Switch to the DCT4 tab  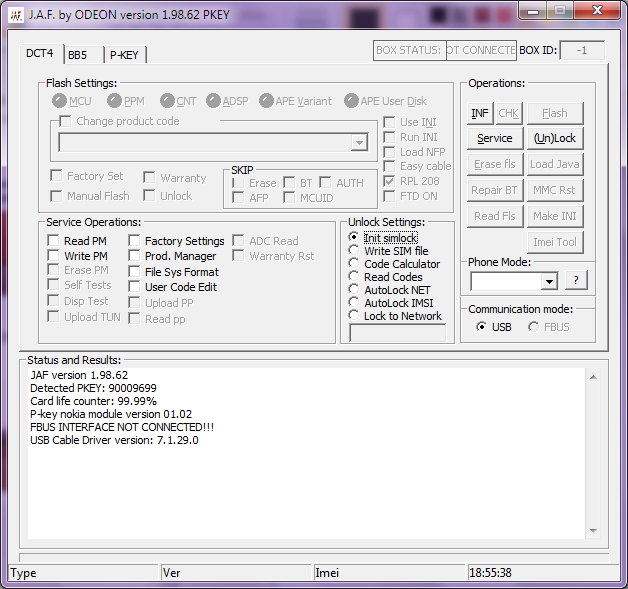(x=40, y=54)
